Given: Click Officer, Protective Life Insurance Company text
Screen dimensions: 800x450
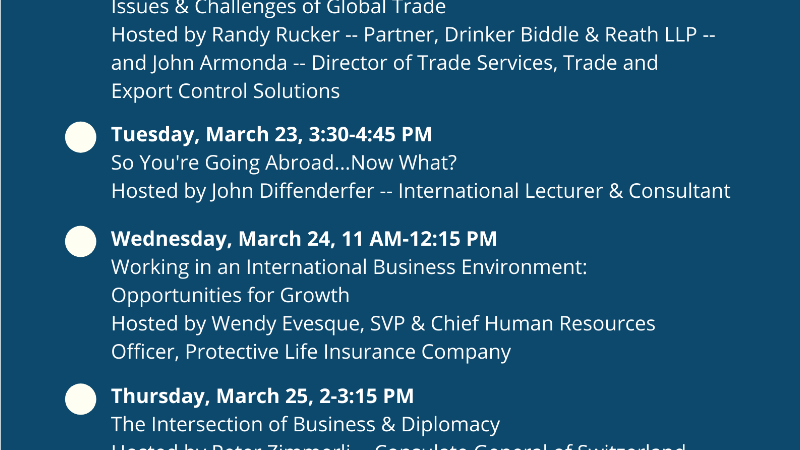Looking at the screenshot, I should click(x=311, y=352).
